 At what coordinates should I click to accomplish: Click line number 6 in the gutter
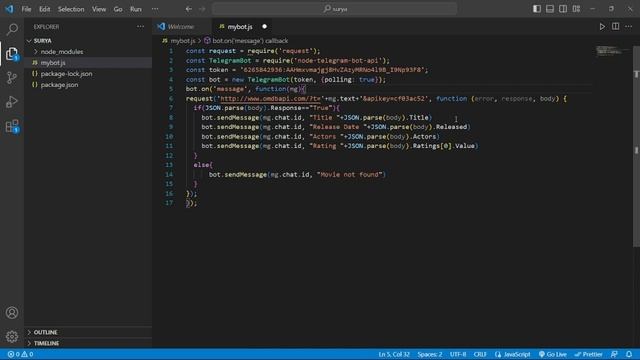click(171, 99)
